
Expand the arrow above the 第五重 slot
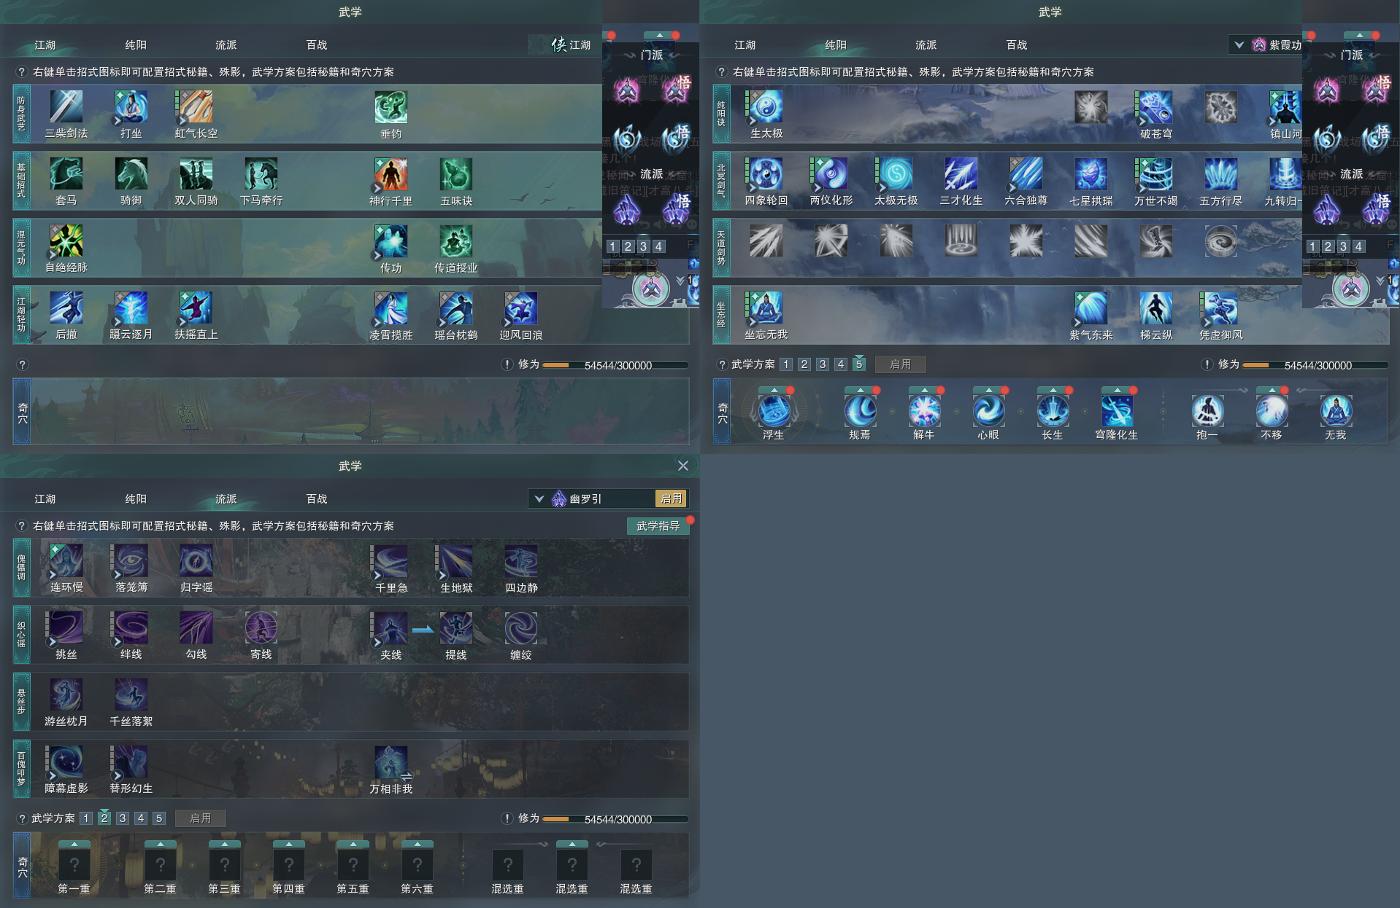point(352,844)
